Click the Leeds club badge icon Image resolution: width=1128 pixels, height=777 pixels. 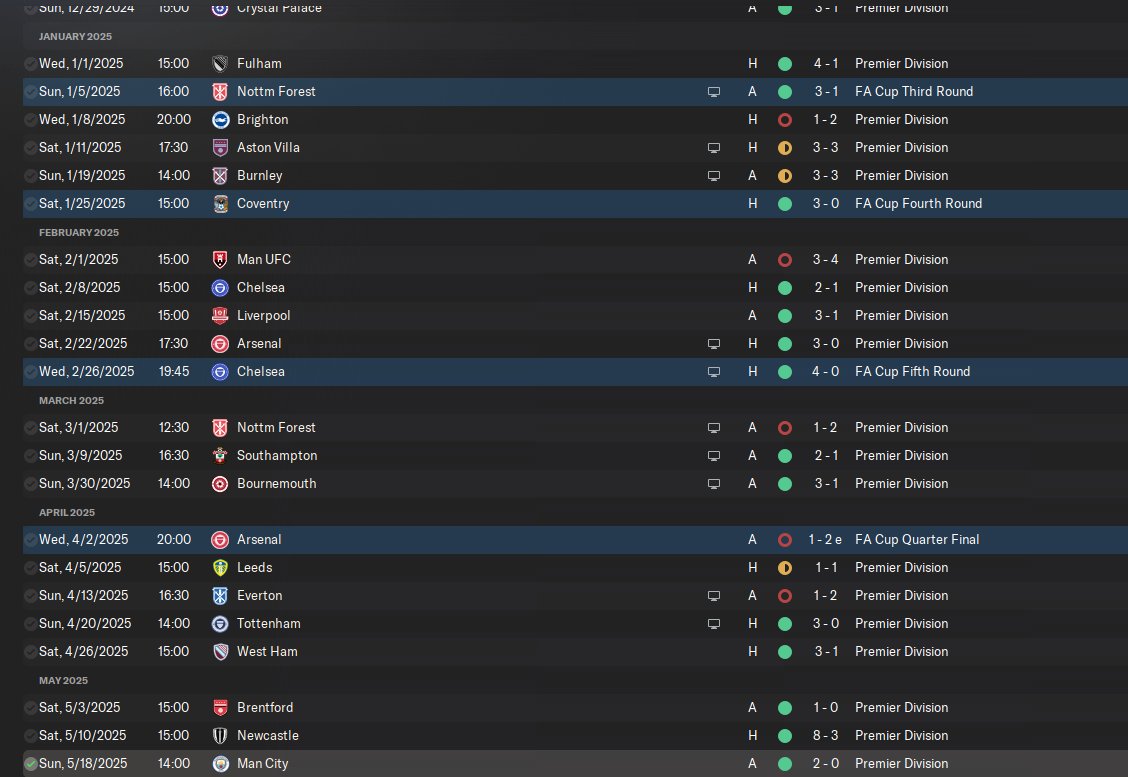point(220,568)
